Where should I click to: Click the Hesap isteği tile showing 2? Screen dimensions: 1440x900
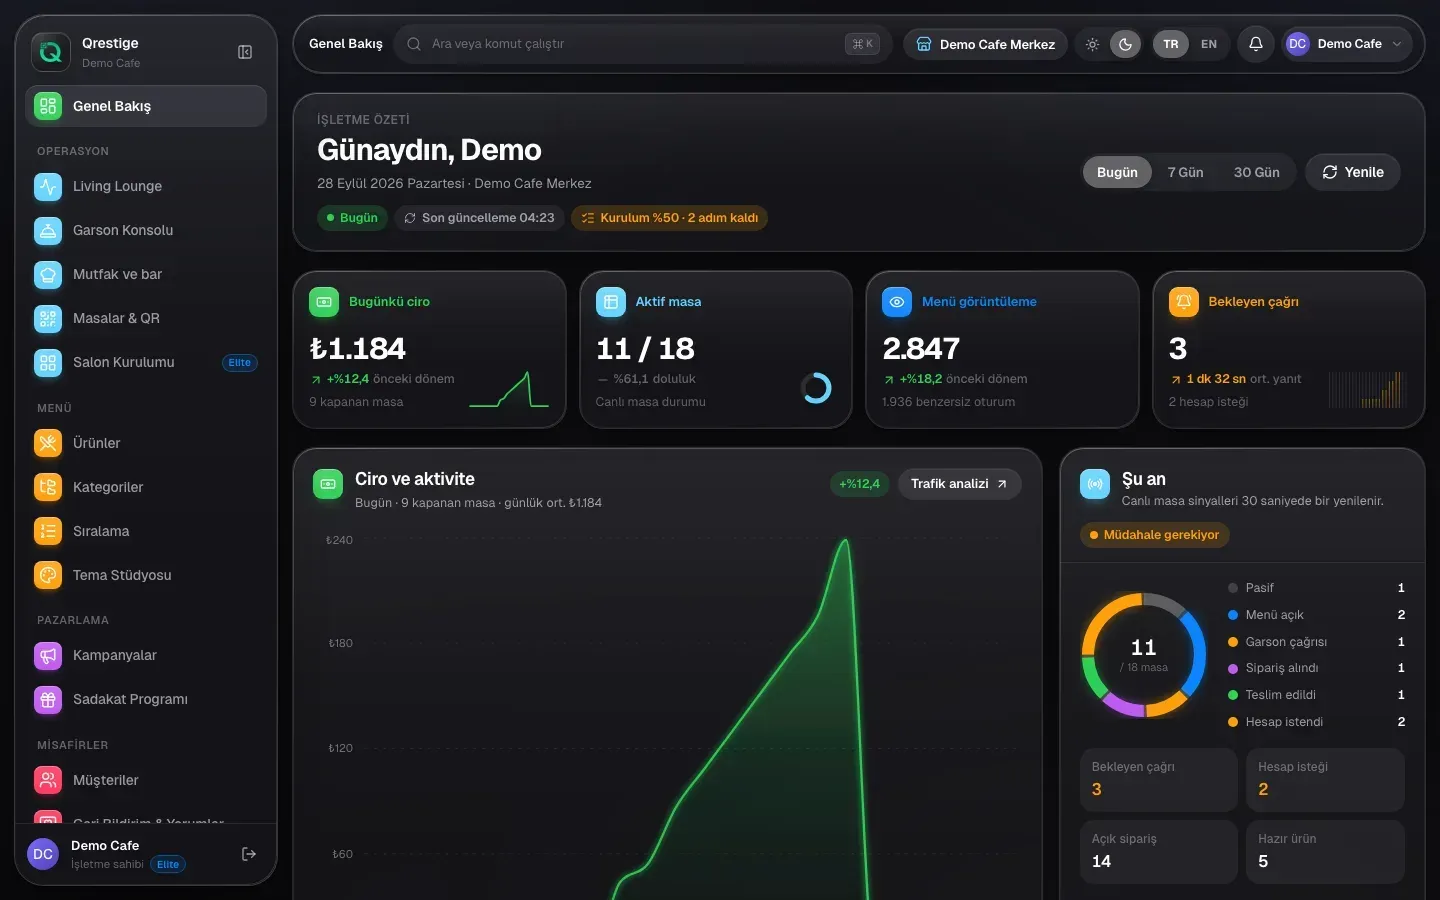[1325, 780]
